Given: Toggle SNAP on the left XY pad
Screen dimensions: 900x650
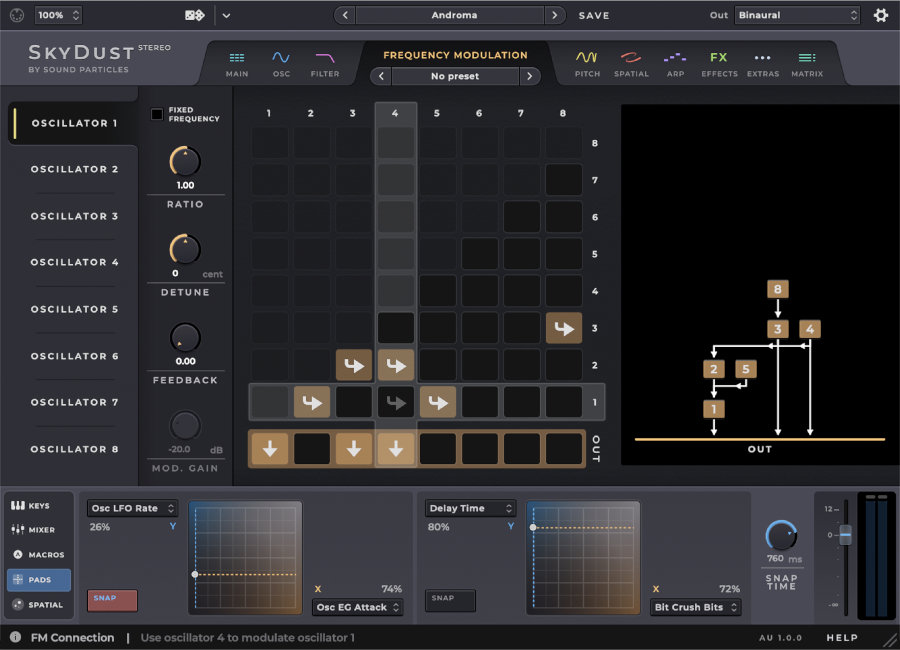Looking at the screenshot, I should 111,599.
